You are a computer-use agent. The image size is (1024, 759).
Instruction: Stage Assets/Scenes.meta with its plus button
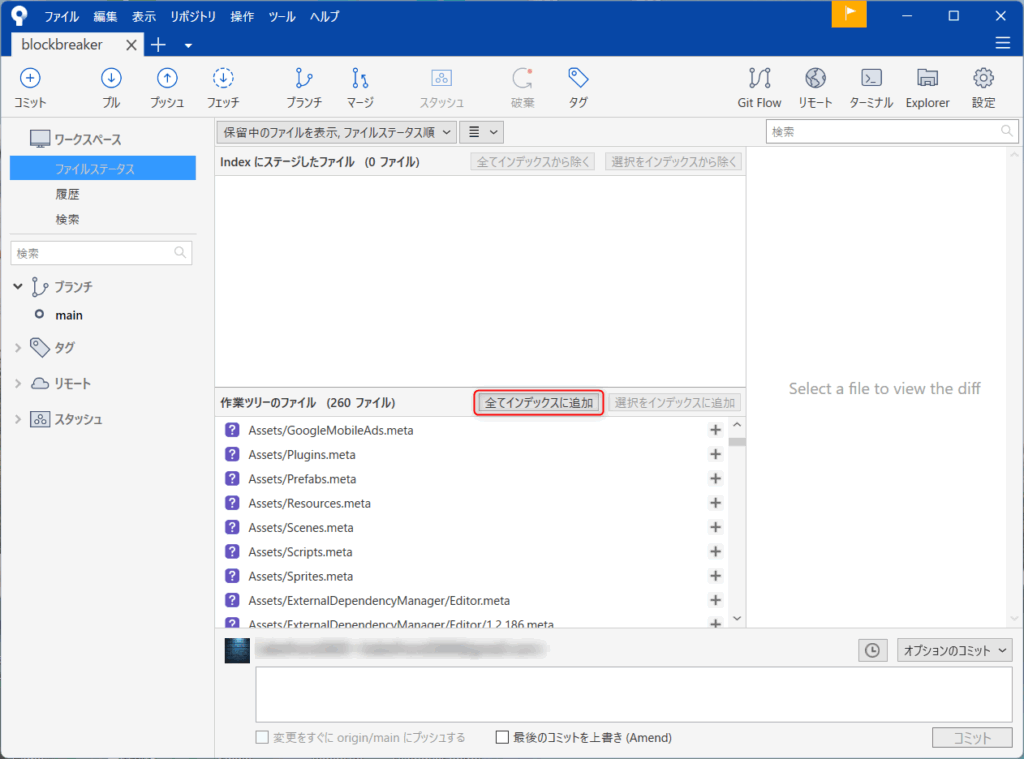(x=715, y=527)
